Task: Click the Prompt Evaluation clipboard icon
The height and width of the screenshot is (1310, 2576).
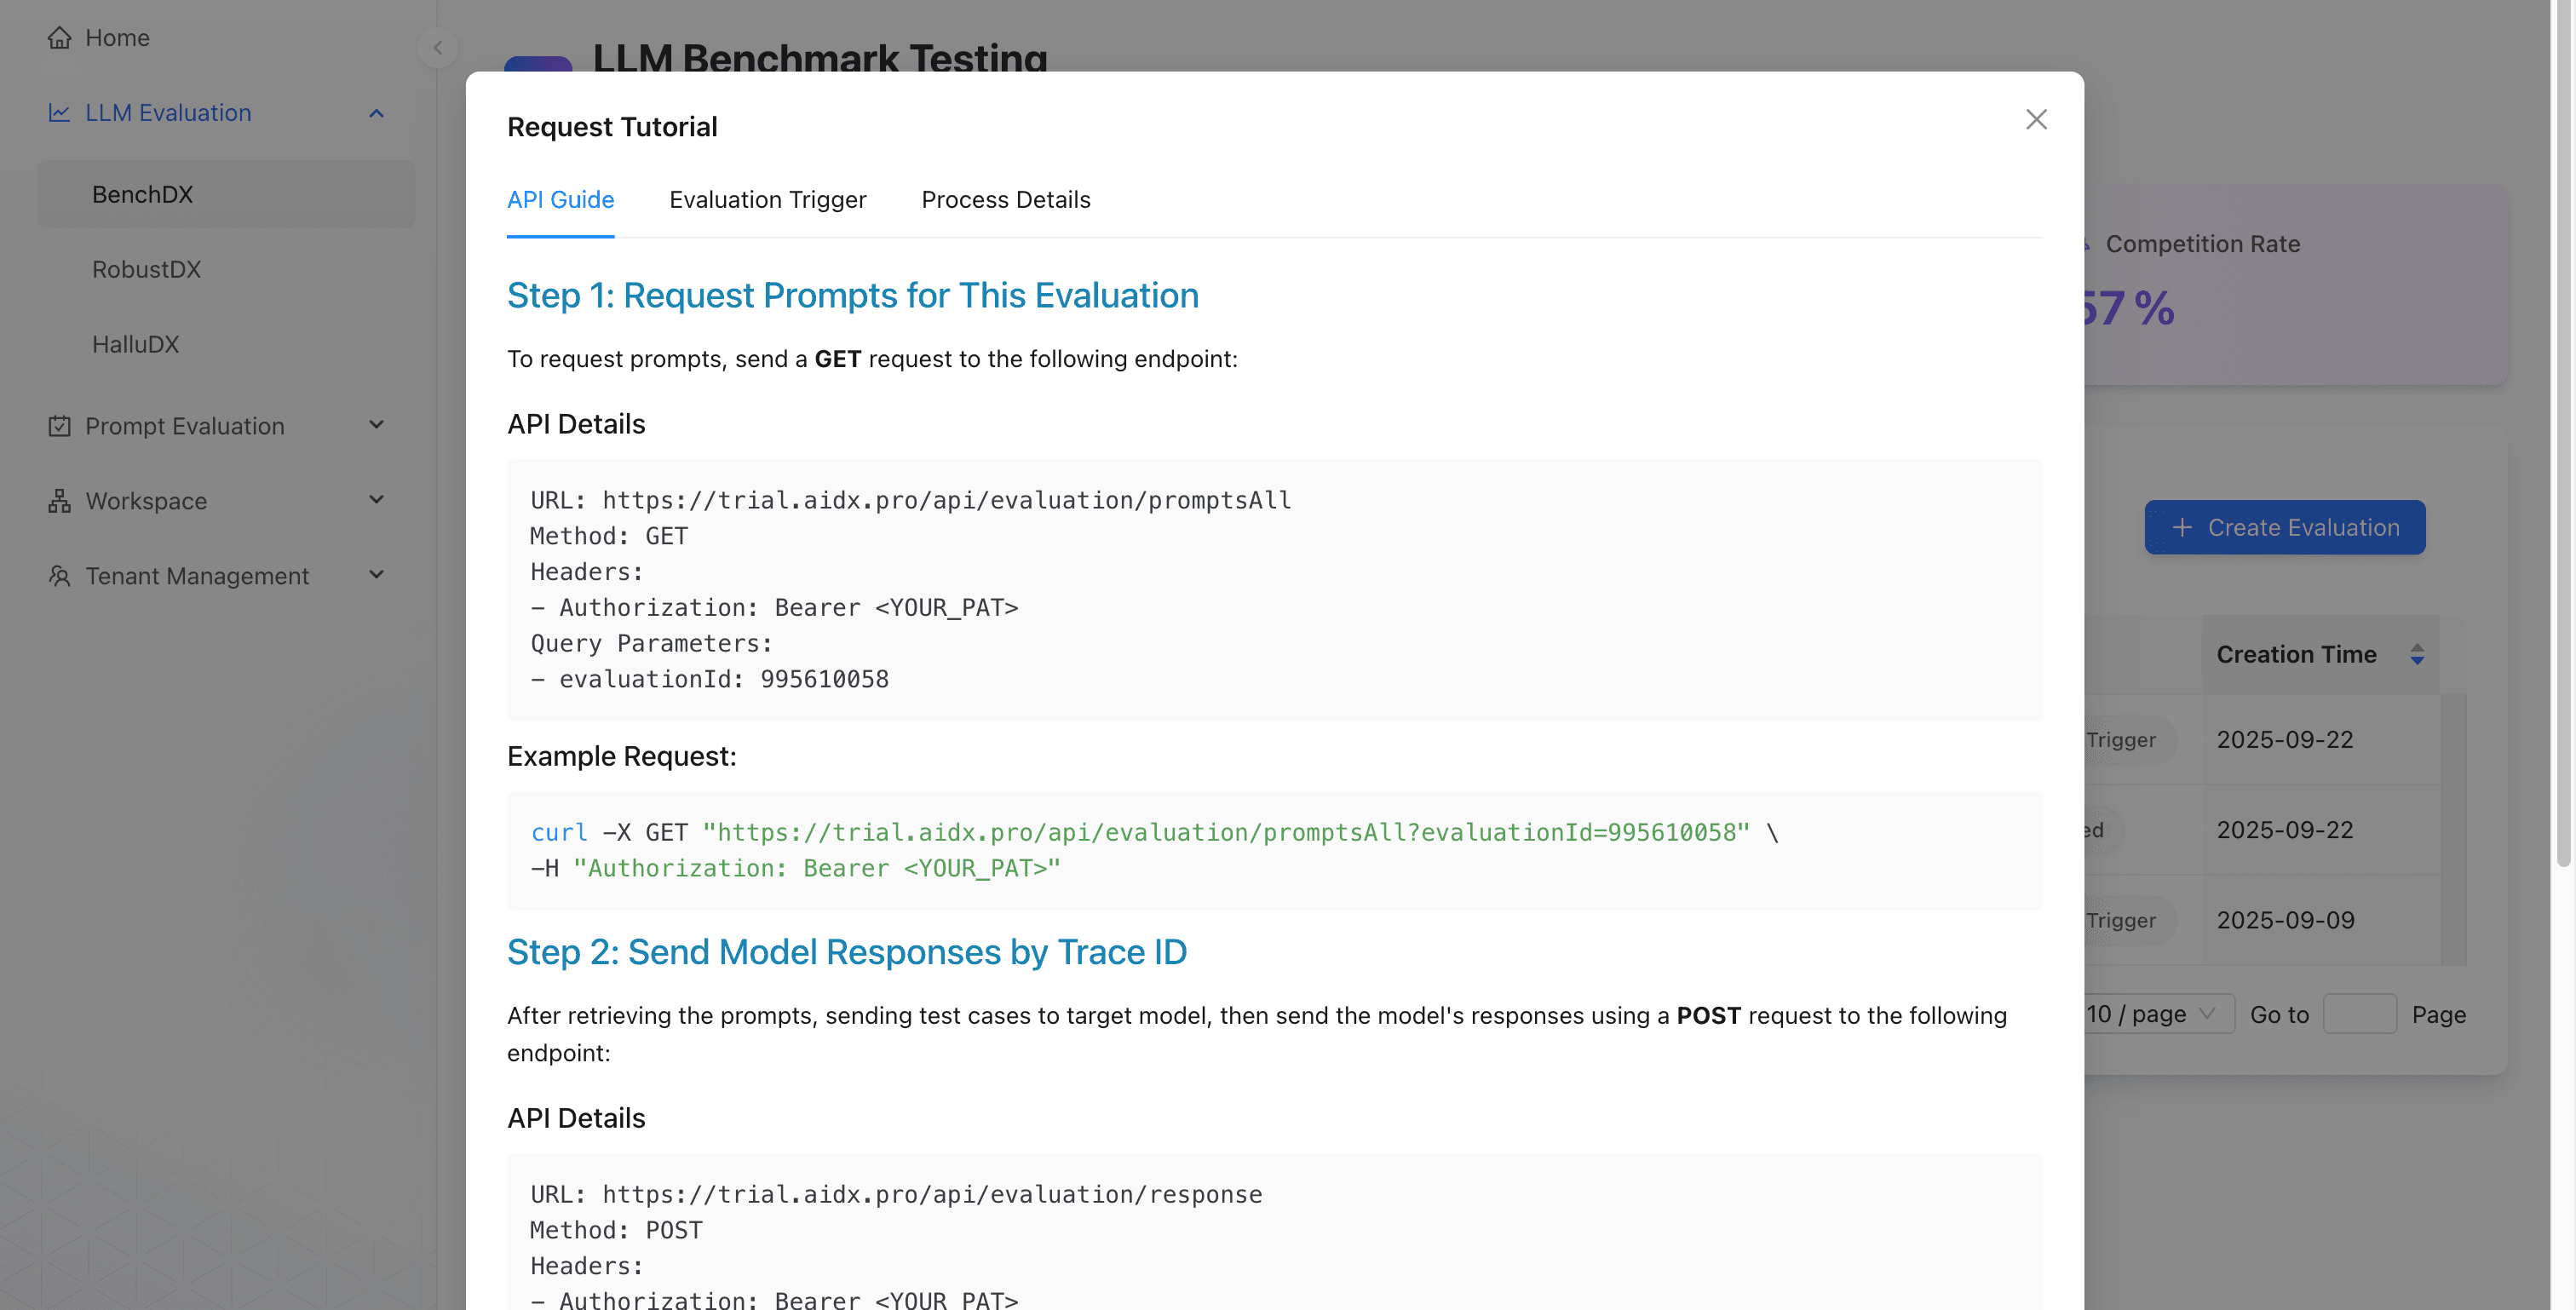Action: pos(60,426)
